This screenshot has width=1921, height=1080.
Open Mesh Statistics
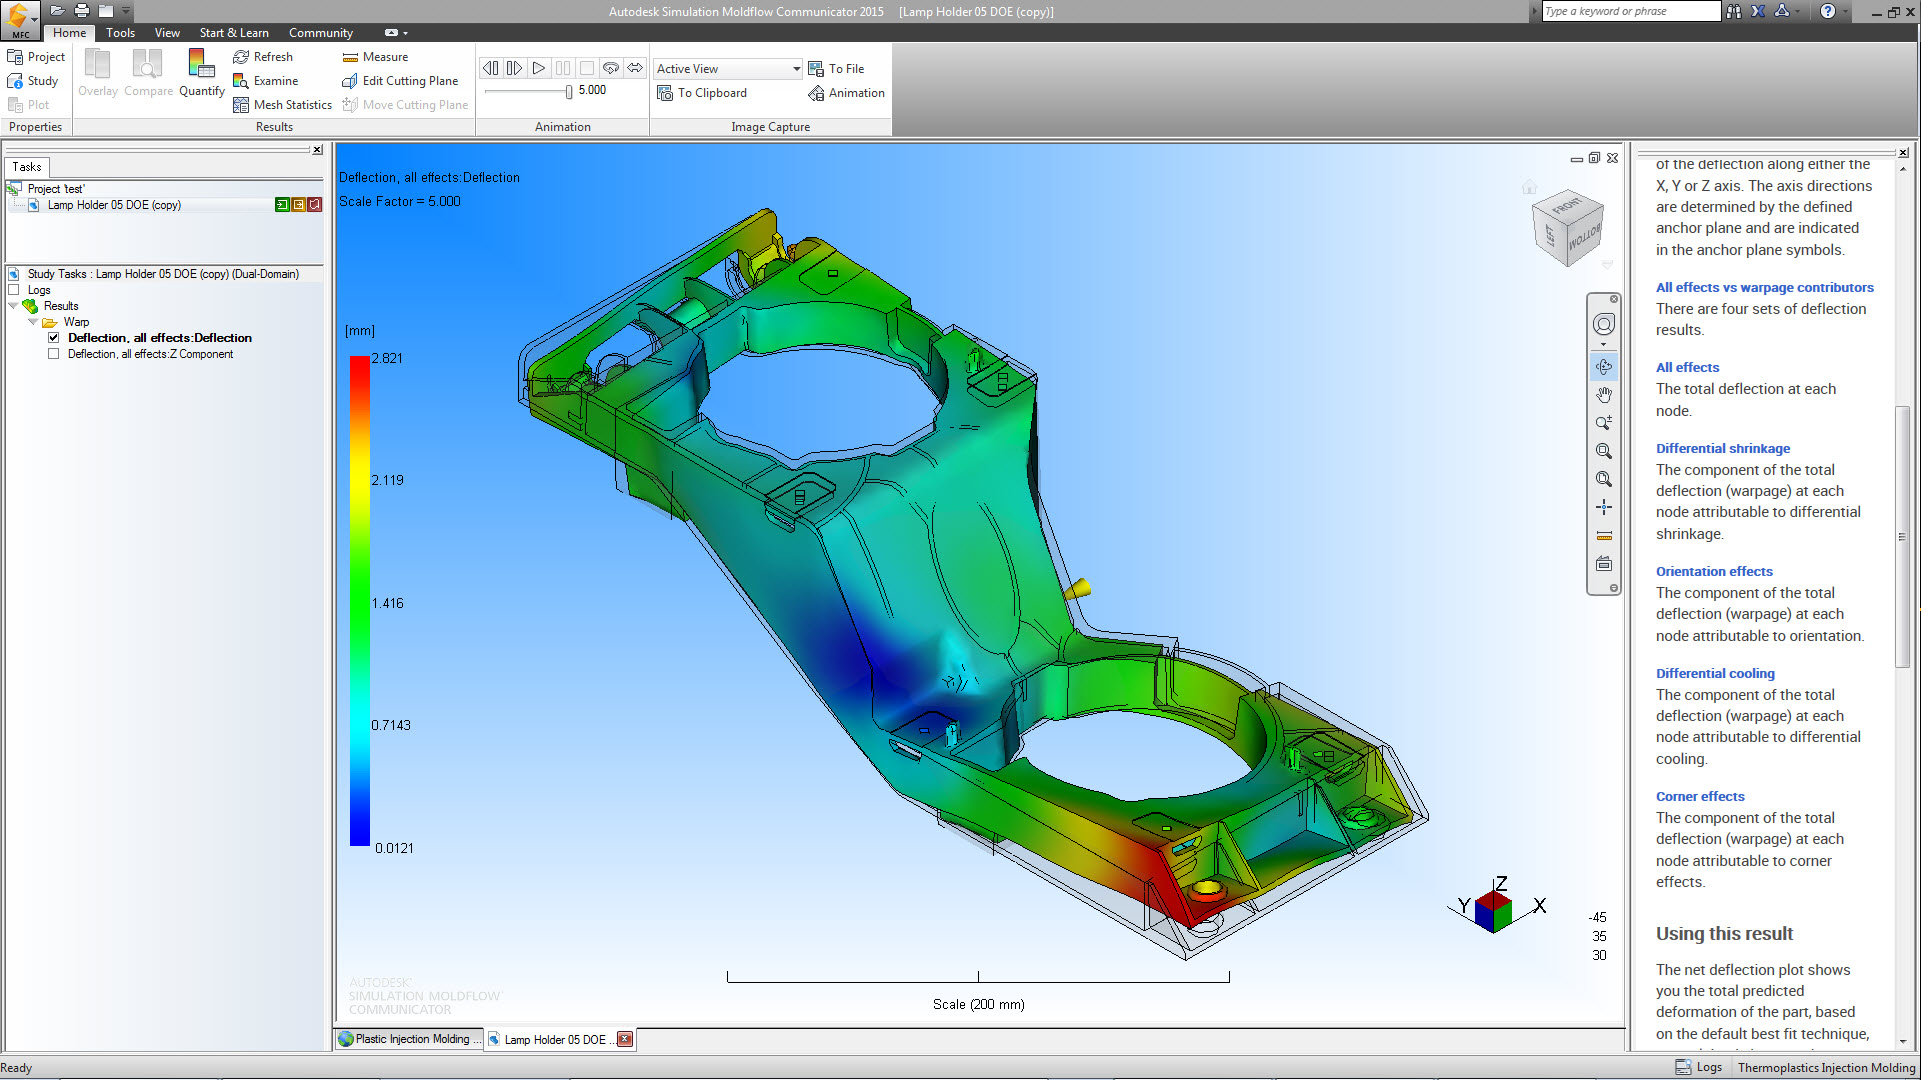282,105
